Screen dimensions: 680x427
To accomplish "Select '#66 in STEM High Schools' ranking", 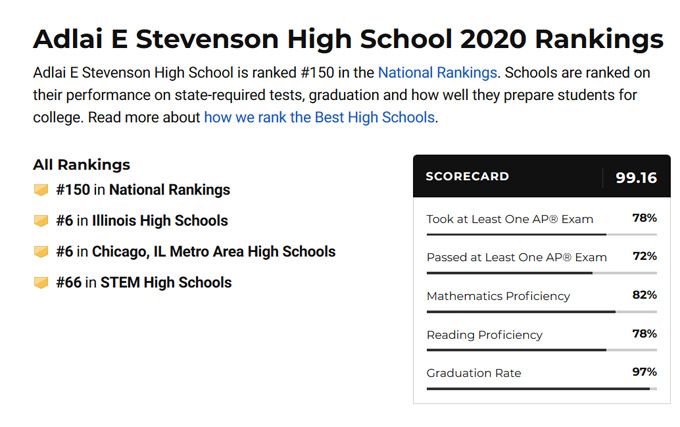I will click(144, 283).
